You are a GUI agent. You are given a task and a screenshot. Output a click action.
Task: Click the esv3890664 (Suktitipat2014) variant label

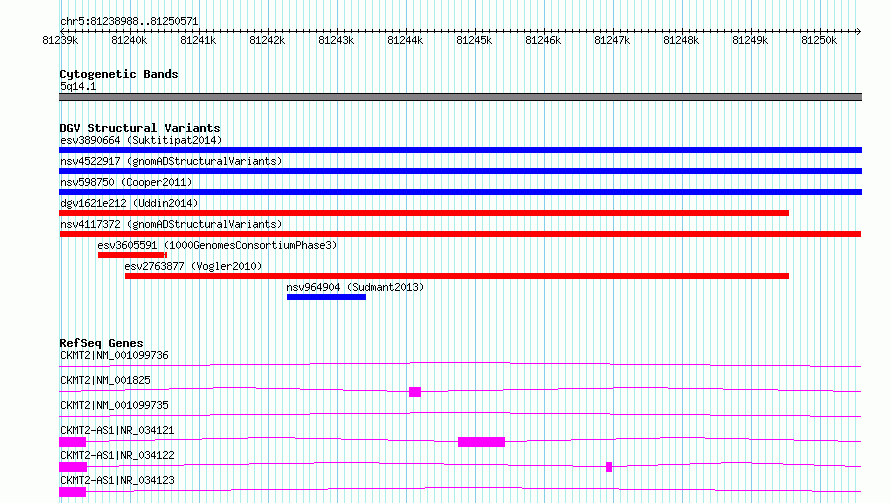141,140
